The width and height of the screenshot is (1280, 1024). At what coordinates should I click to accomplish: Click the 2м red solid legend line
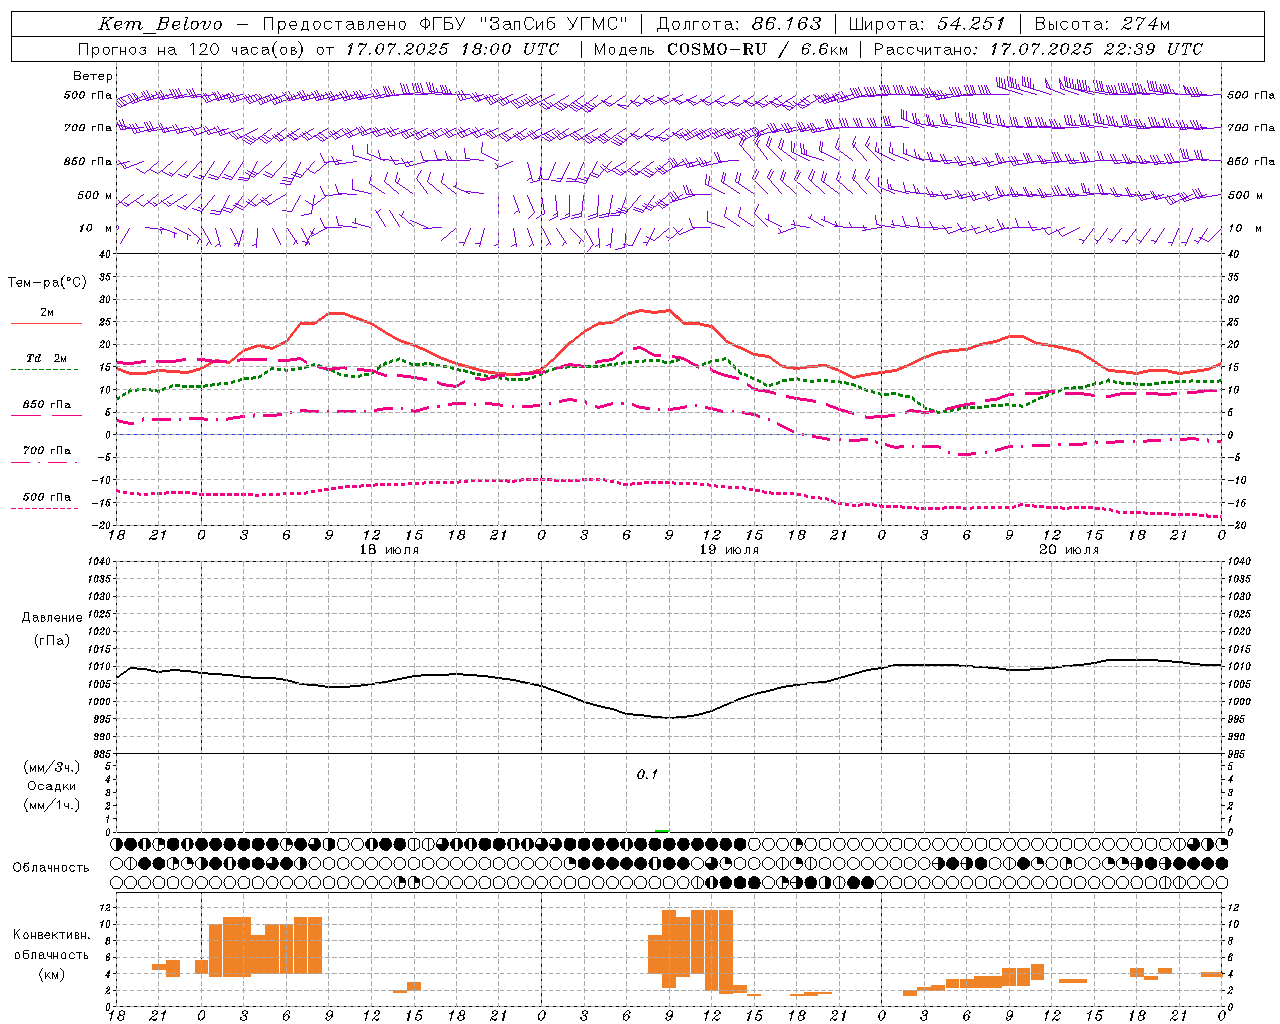pos(46,324)
